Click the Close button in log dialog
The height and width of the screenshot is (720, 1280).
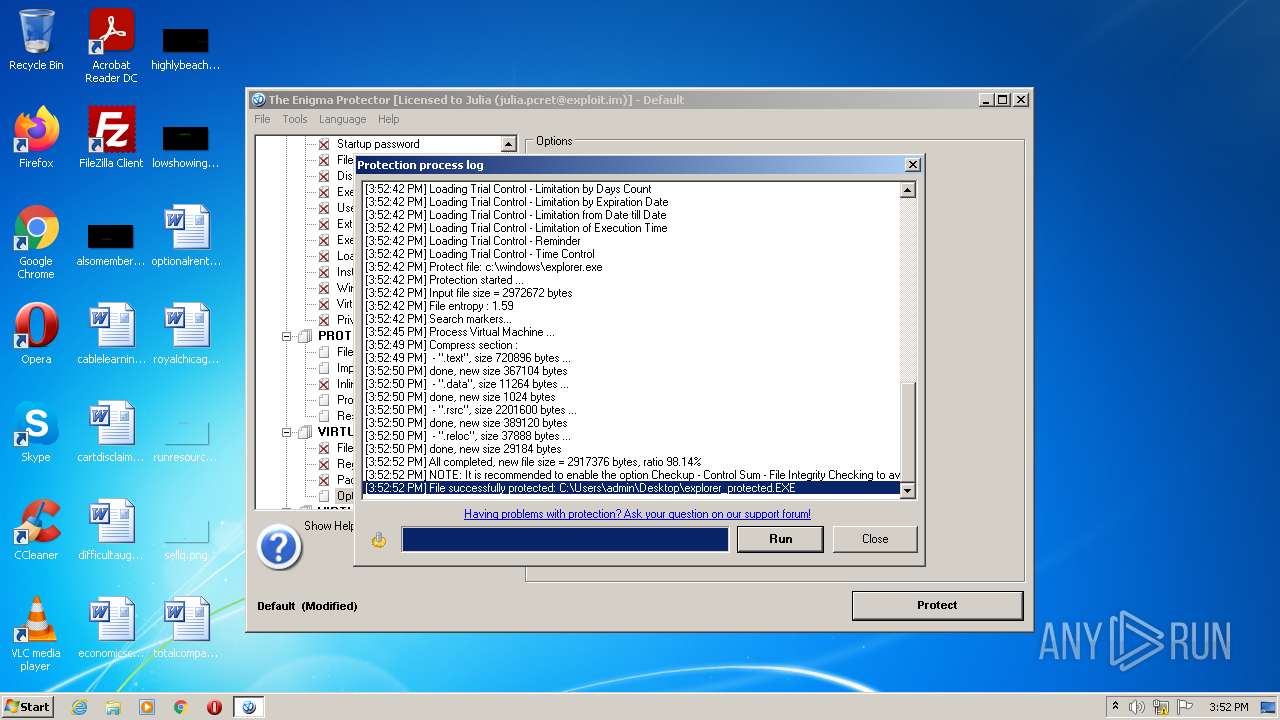(875, 539)
